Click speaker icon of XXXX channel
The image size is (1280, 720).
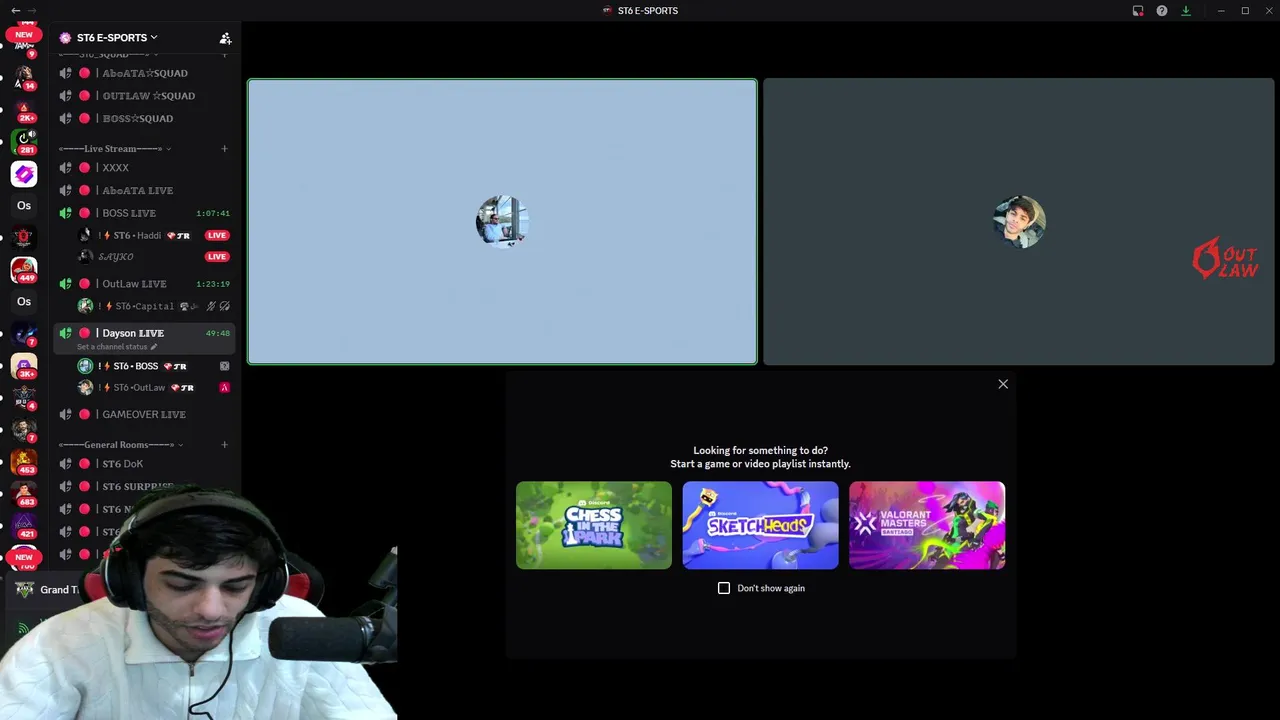65,168
